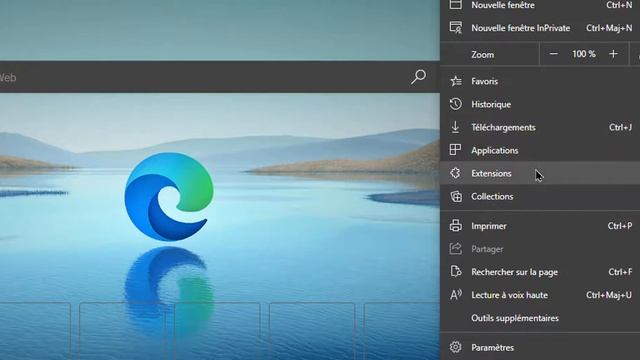Click the Lecture à voix haute icon
This screenshot has height=360, width=640.
click(456, 295)
